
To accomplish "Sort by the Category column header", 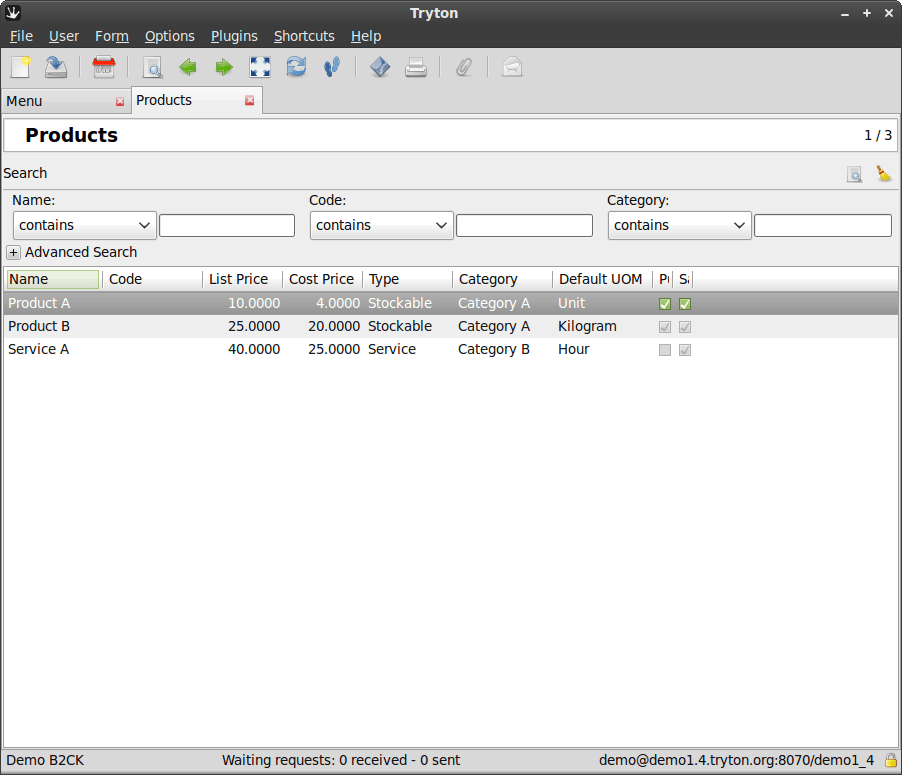I will [503, 279].
